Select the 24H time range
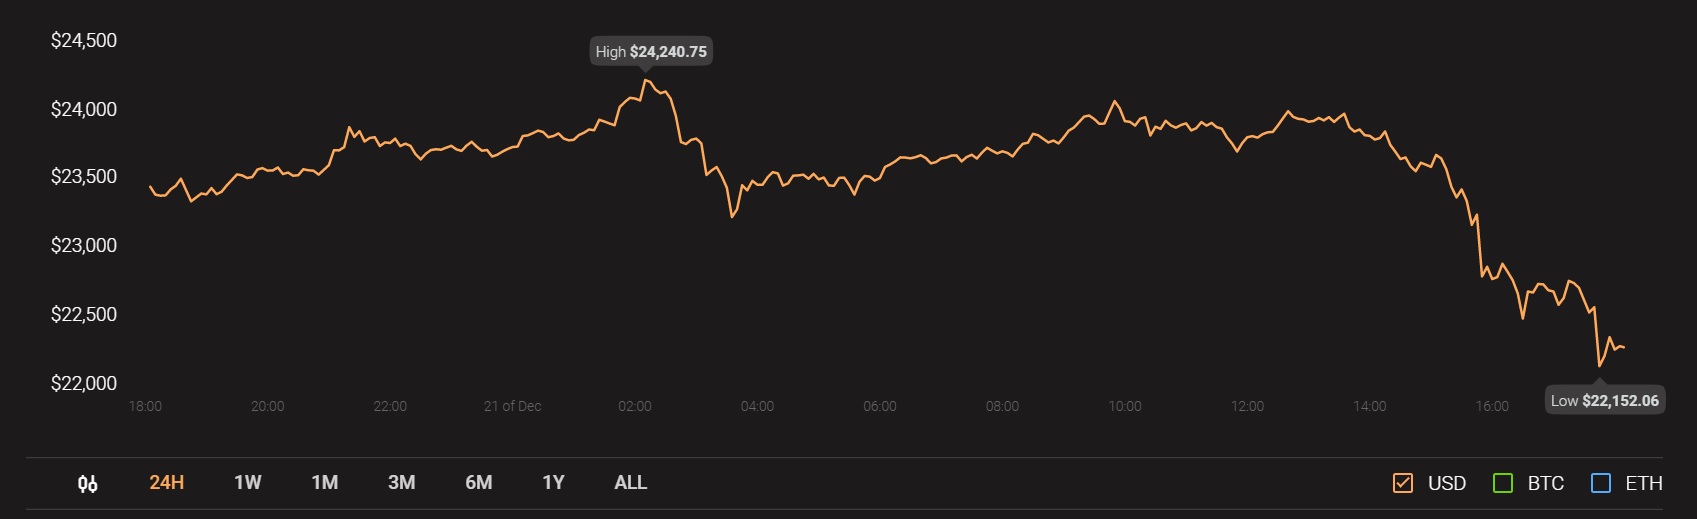 tap(167, 483)
